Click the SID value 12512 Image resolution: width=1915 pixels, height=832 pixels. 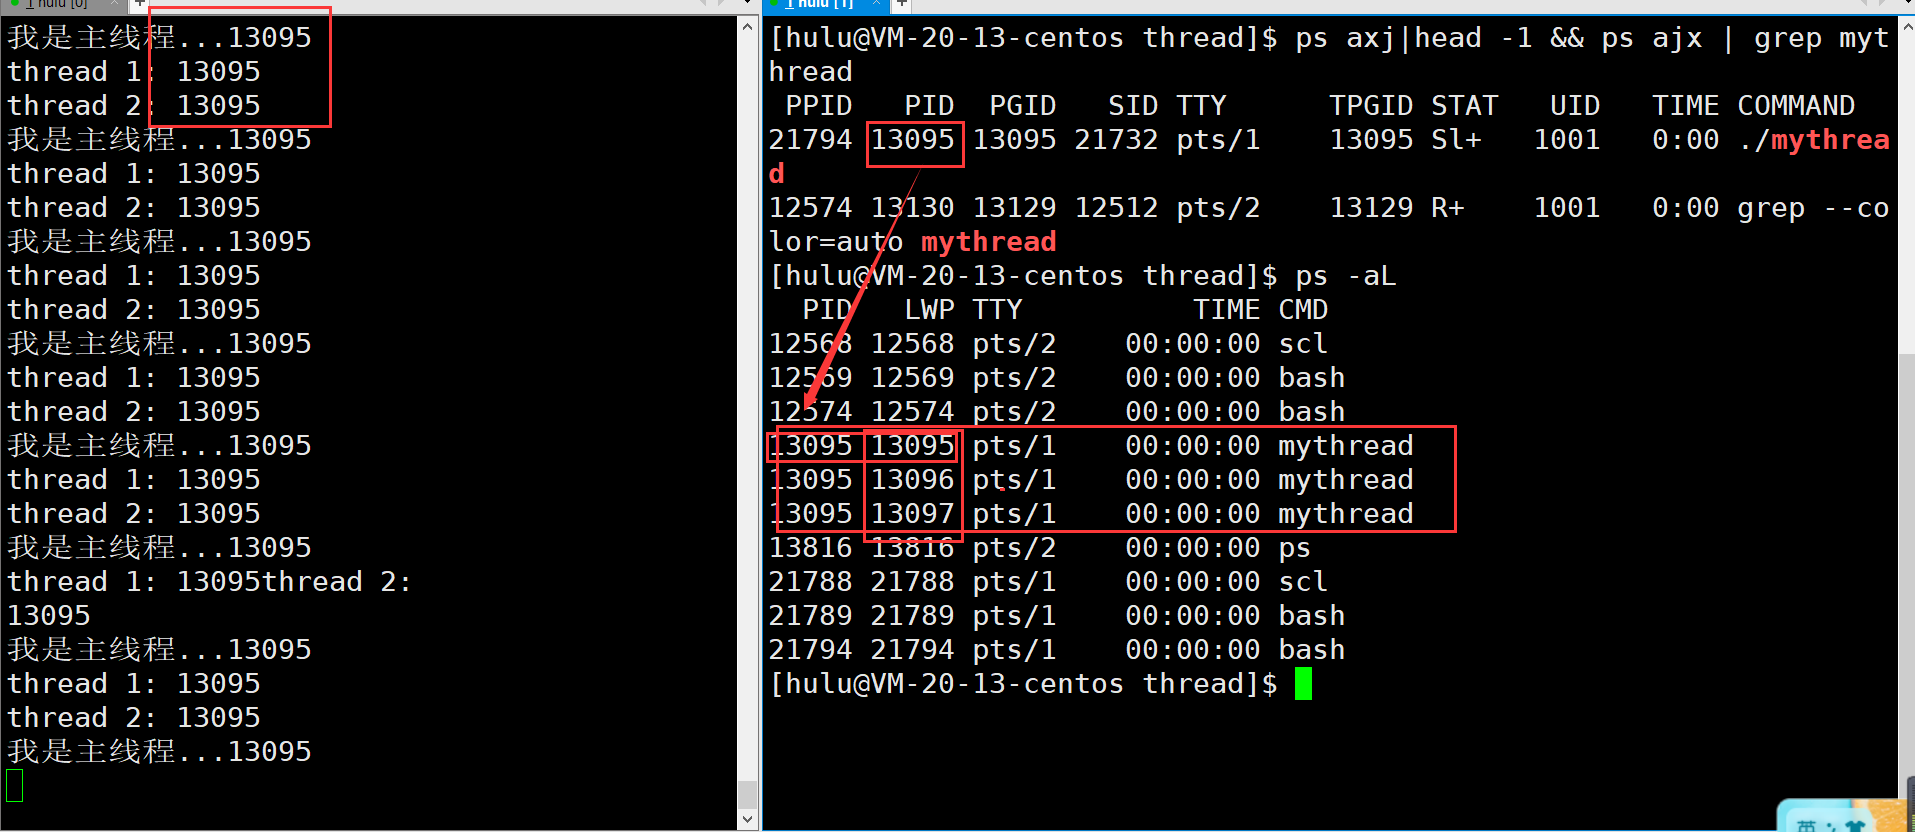[1116, 208]
